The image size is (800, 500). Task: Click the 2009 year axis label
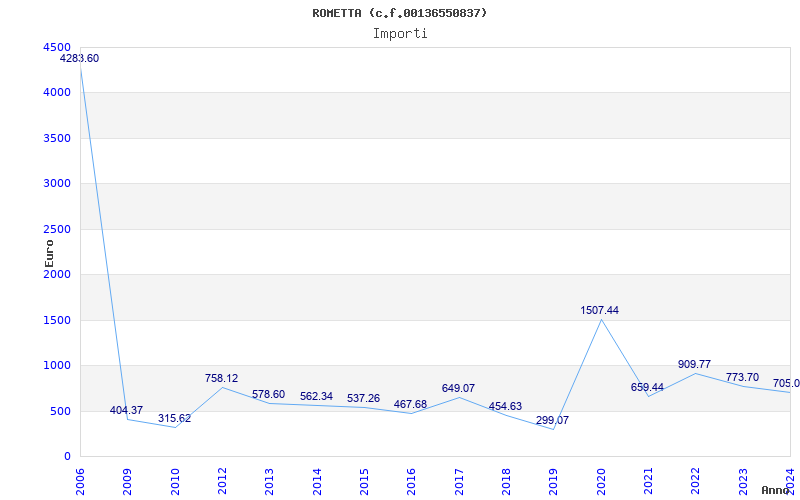(x=128, y=482)
